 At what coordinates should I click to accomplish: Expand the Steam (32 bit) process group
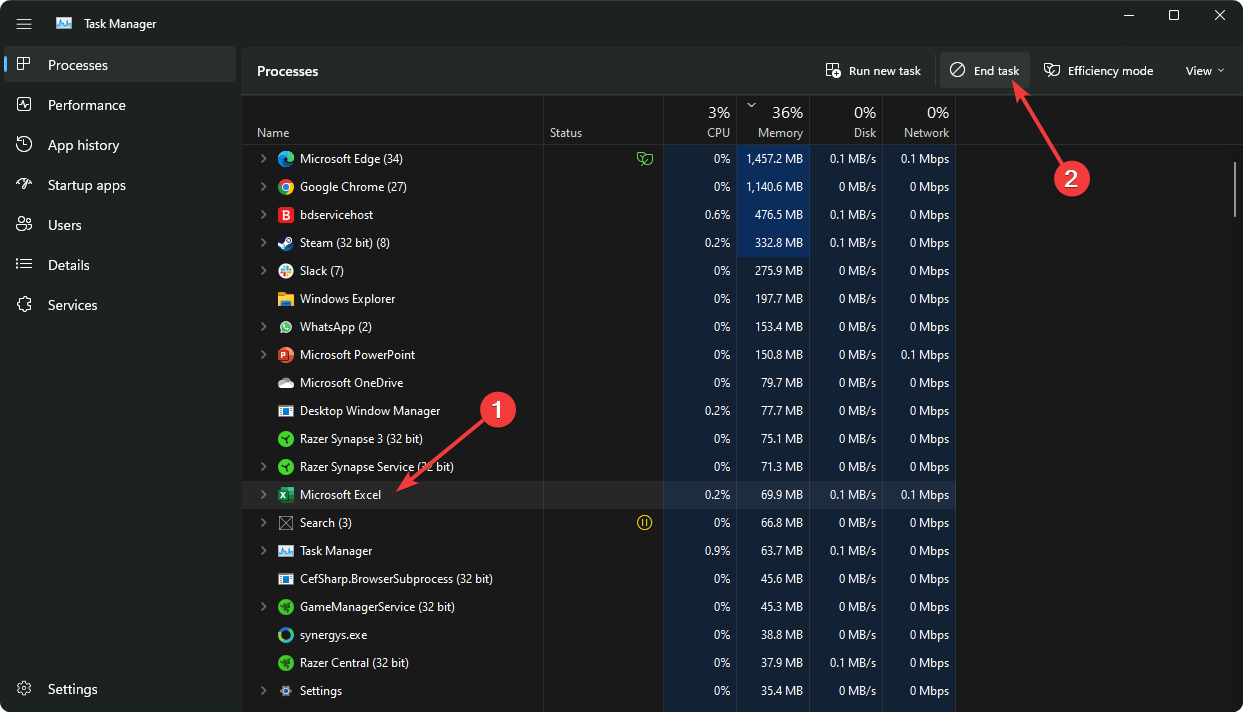(x=264, y=243)
